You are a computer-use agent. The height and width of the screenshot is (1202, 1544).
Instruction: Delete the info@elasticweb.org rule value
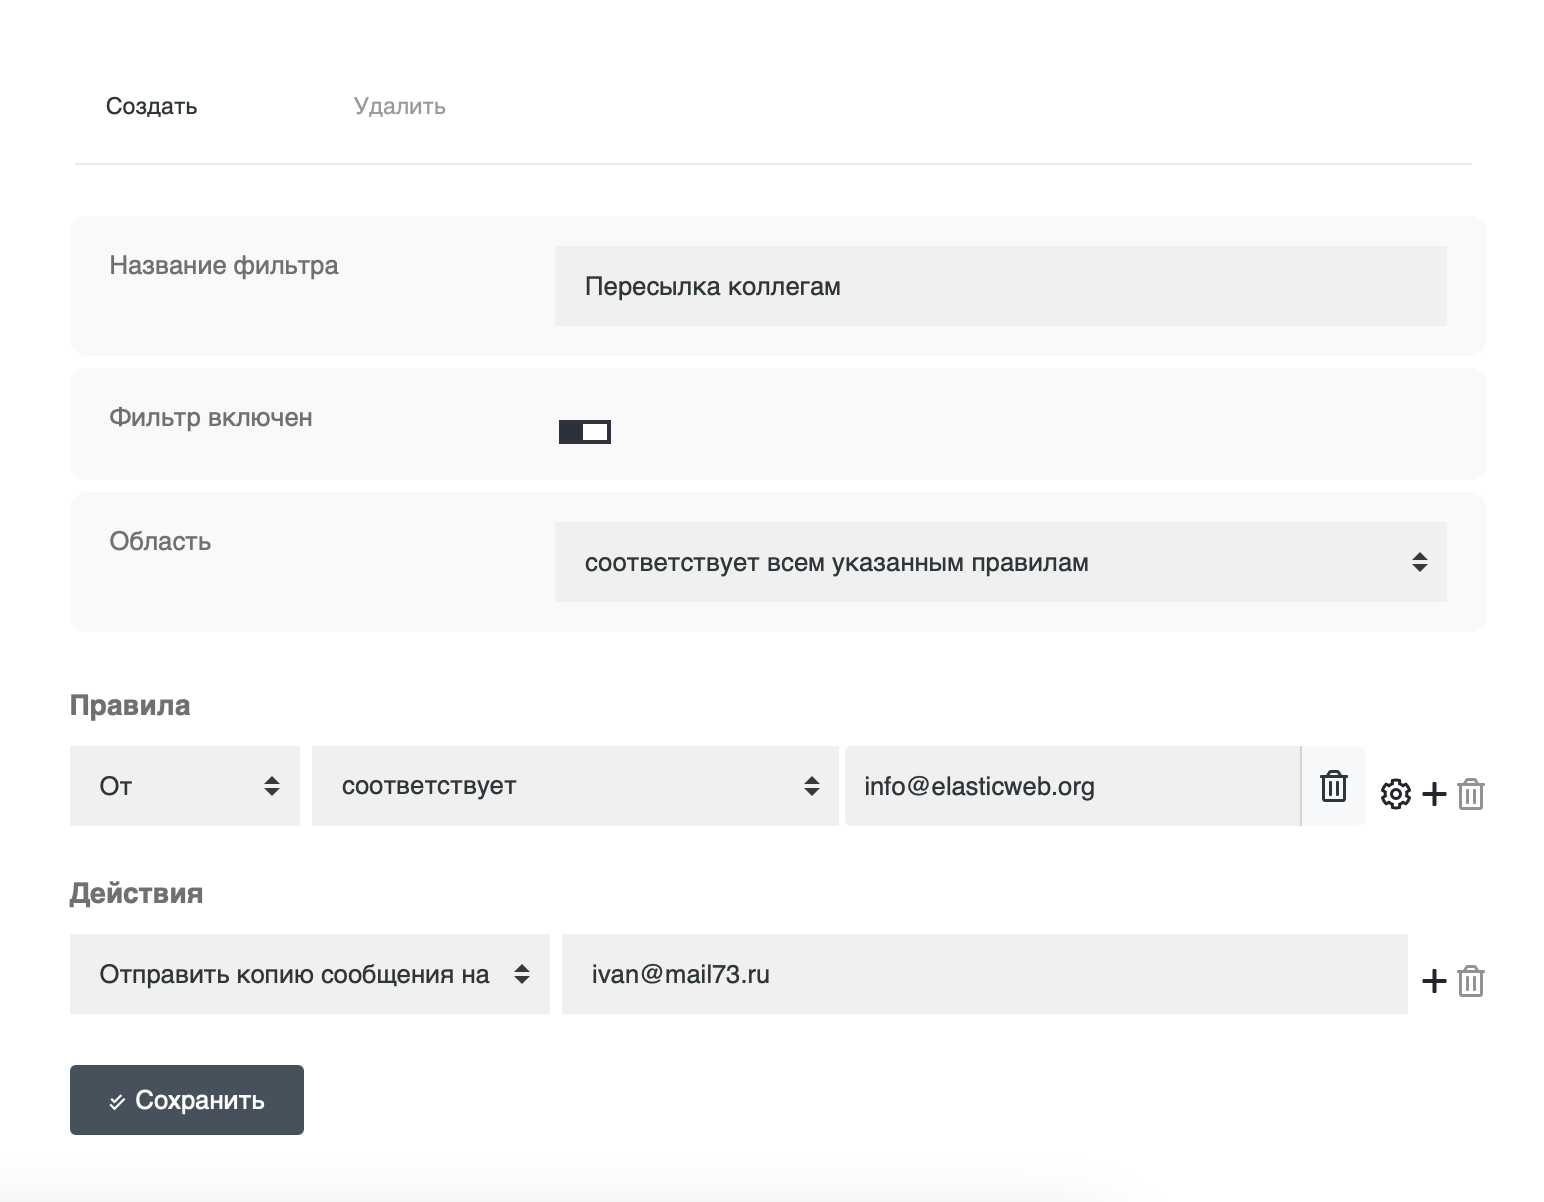click(x=1333, y=786)
